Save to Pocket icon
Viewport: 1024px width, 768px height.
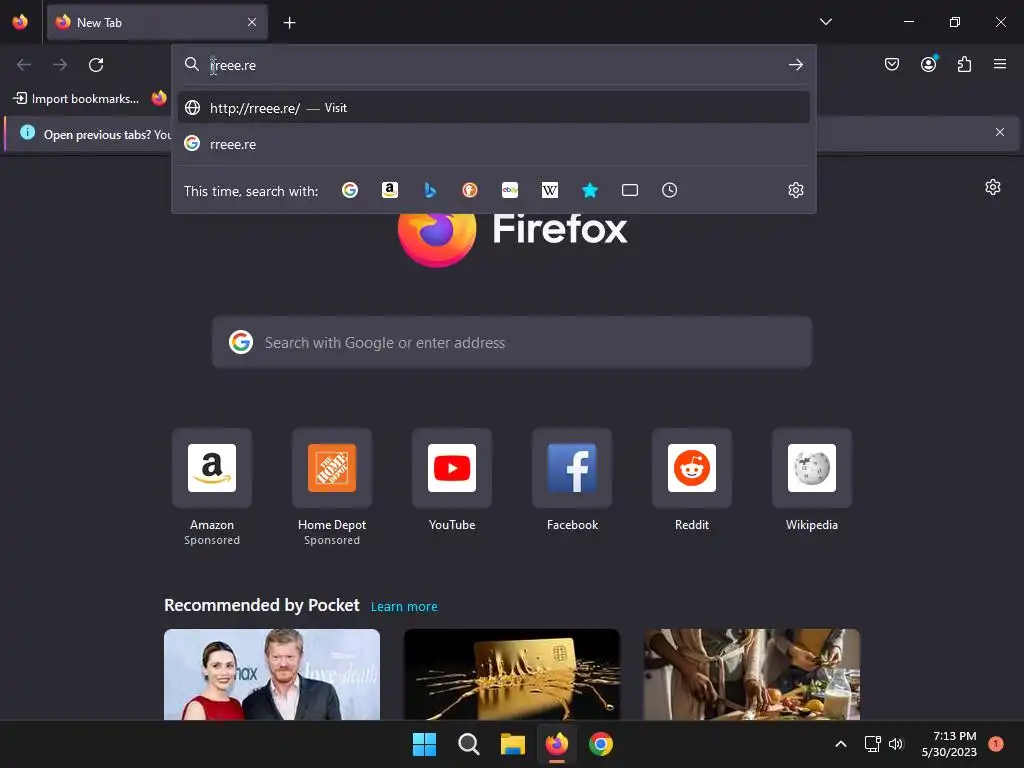(x=891, y=64)
